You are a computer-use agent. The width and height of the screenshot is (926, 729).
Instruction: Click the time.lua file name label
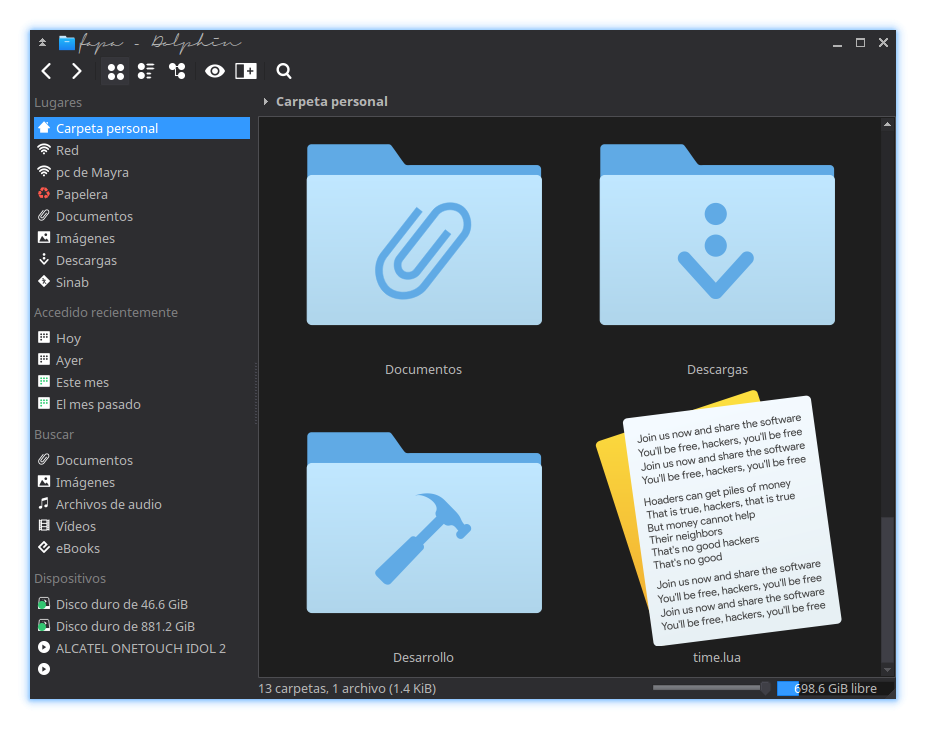click(717, 658)
